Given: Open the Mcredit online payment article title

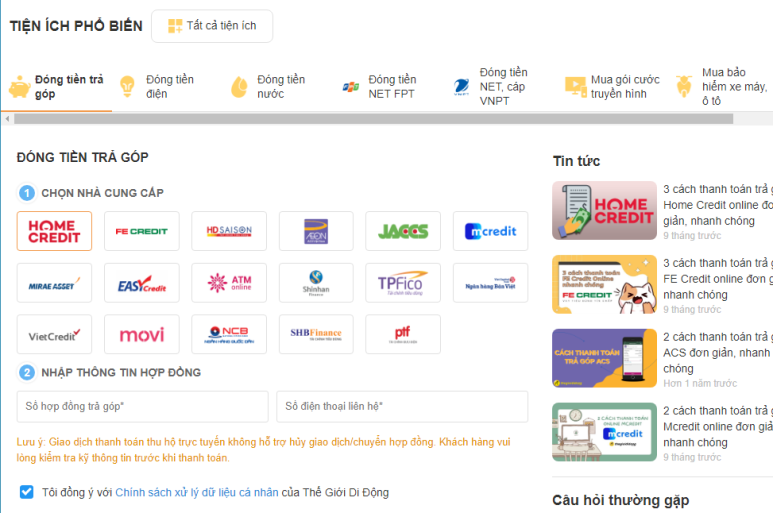Looking at the screenshot, I should coord(718,427).
